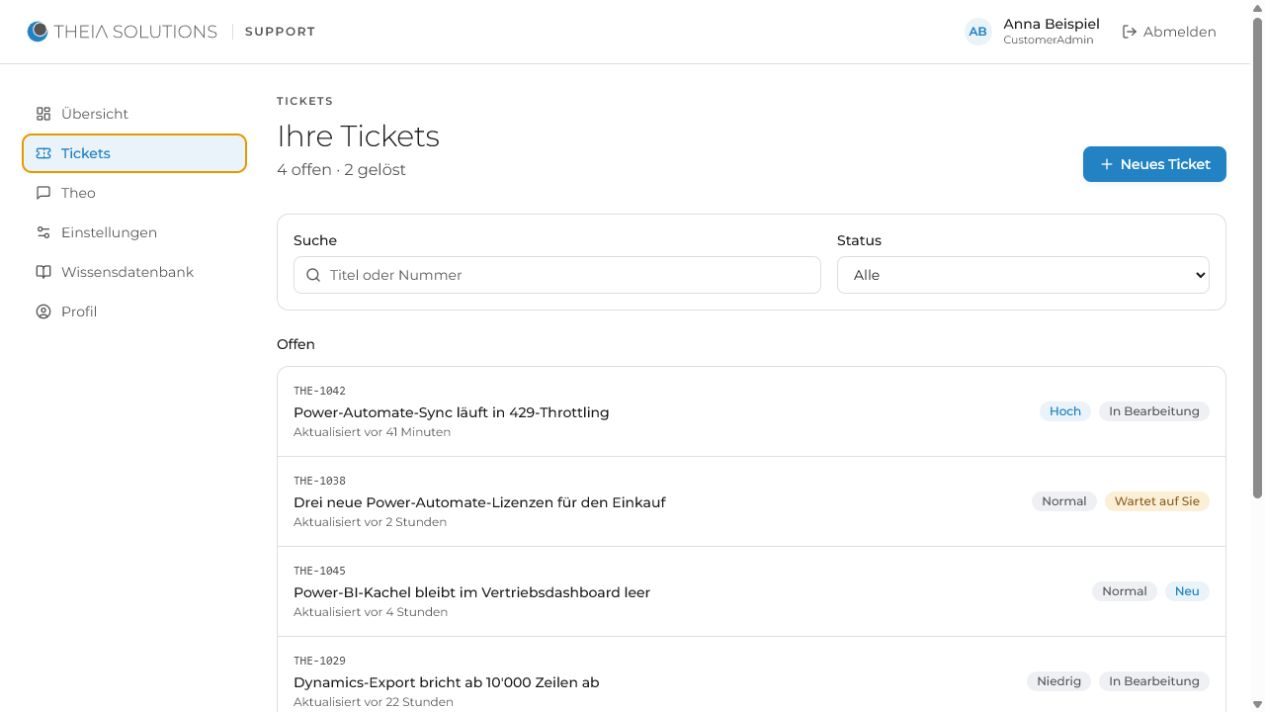This screenshot has width=1265, height=712.
Task: Click the Wartet auf Sie badge
Action: (1157, 501)
